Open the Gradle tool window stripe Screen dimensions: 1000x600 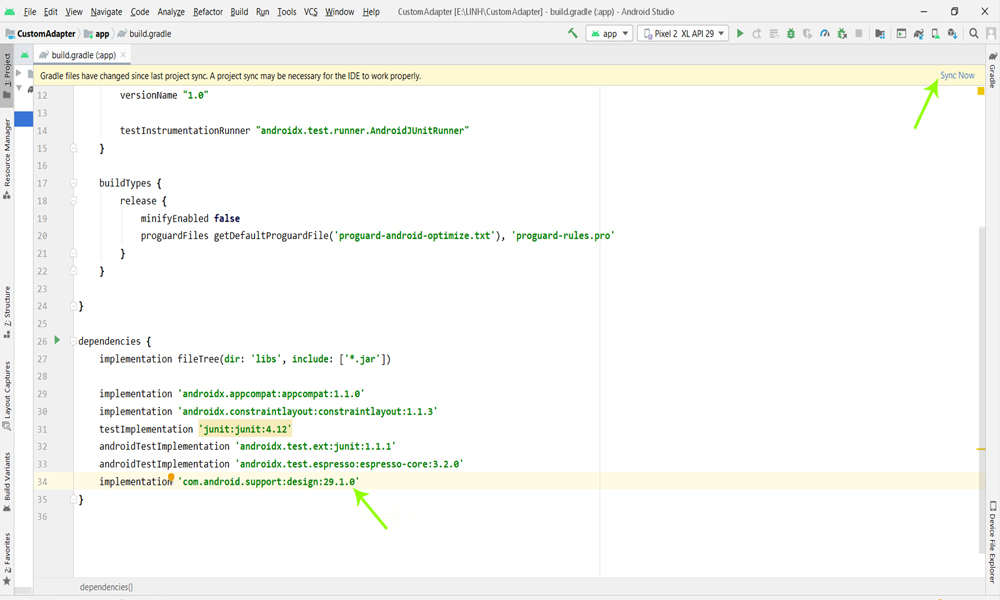pos(992,70)
